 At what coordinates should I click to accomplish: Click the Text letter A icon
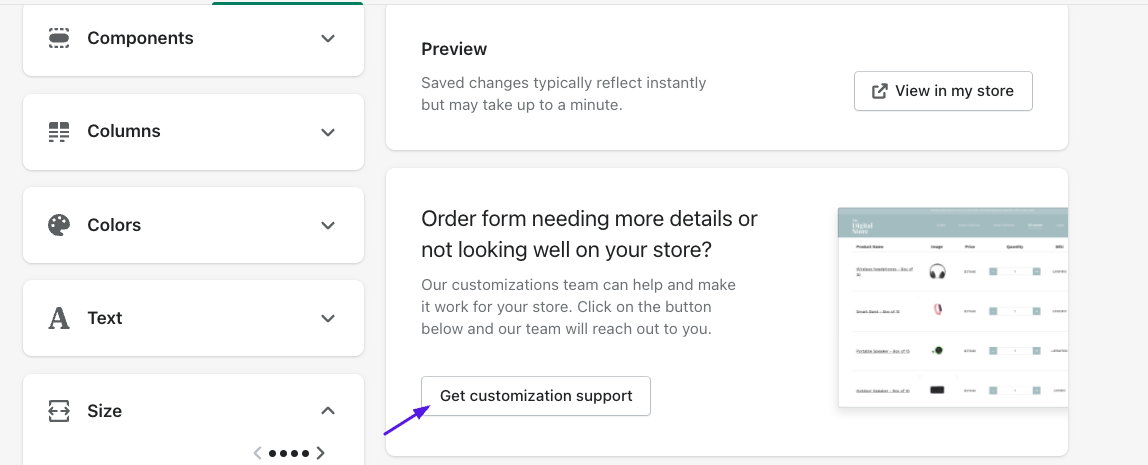click(59, 318)
